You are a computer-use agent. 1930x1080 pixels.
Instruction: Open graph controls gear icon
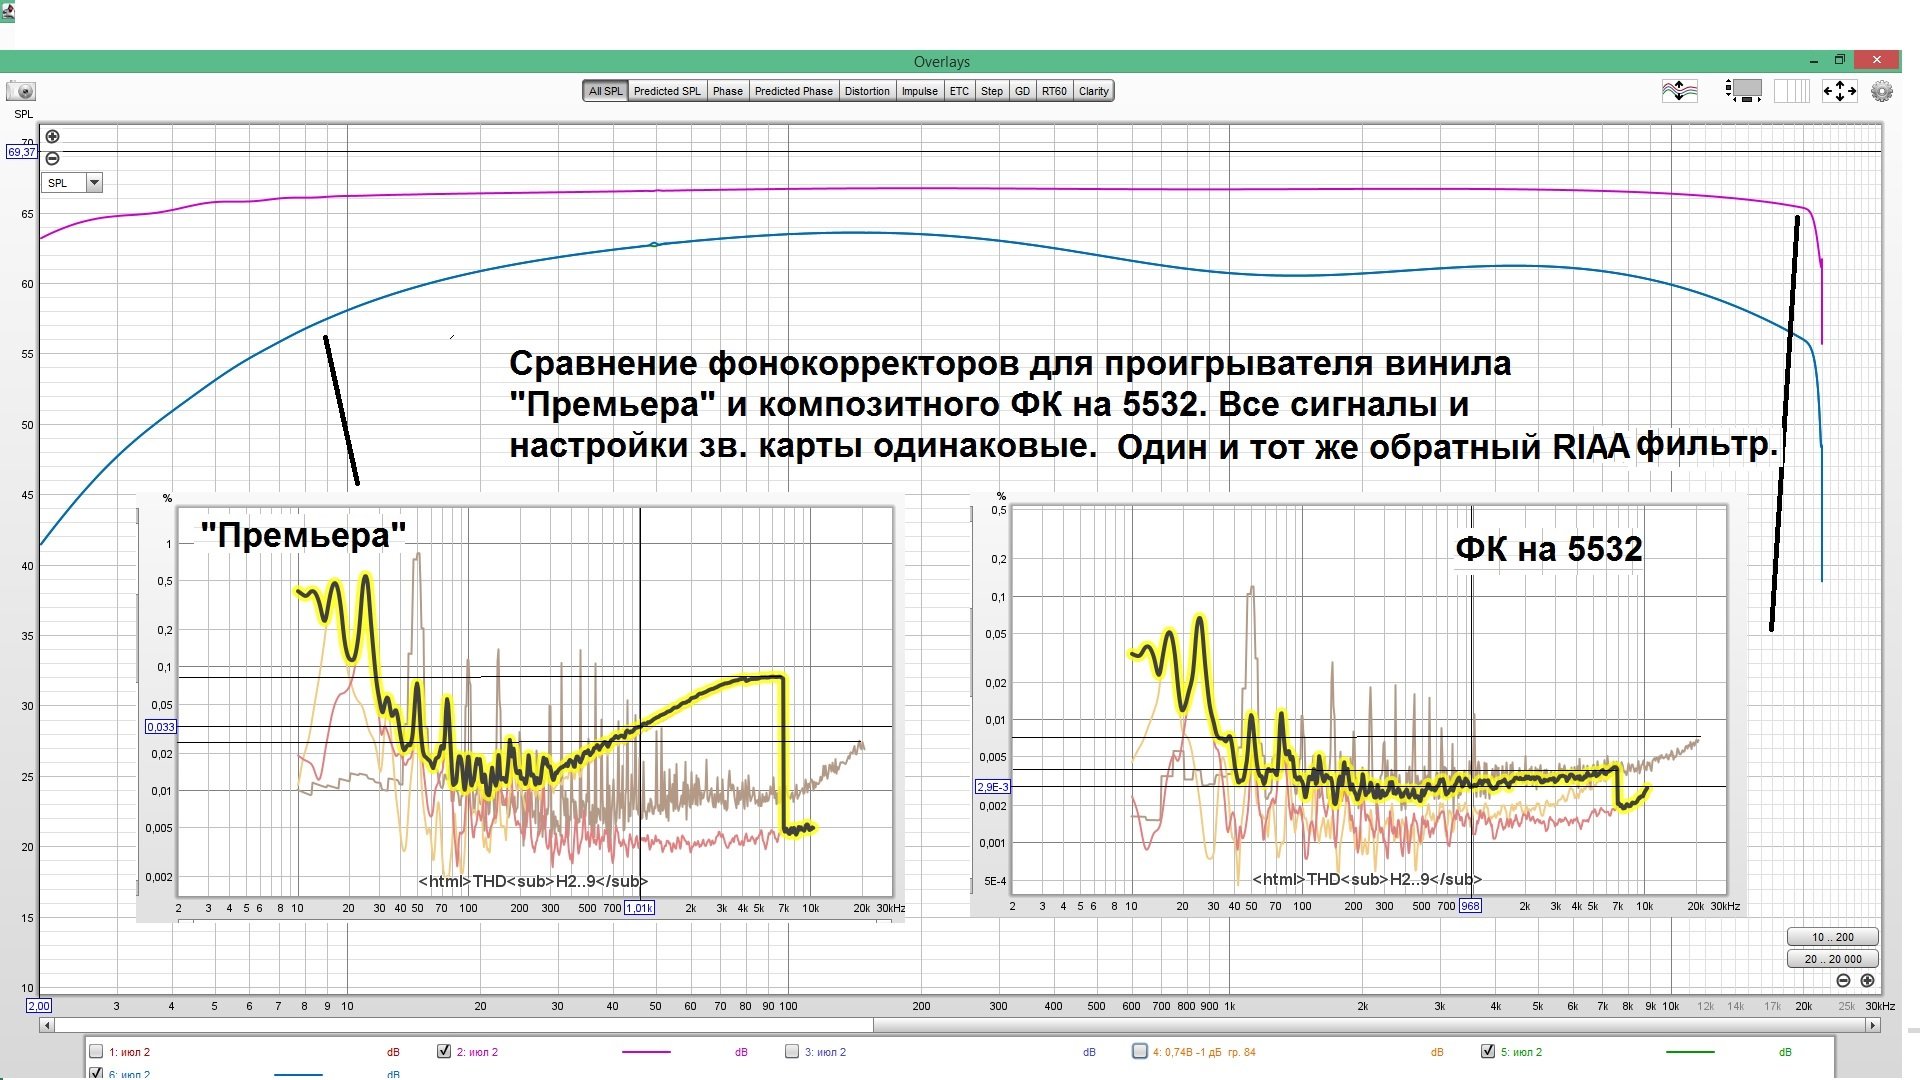(1881, 91)
